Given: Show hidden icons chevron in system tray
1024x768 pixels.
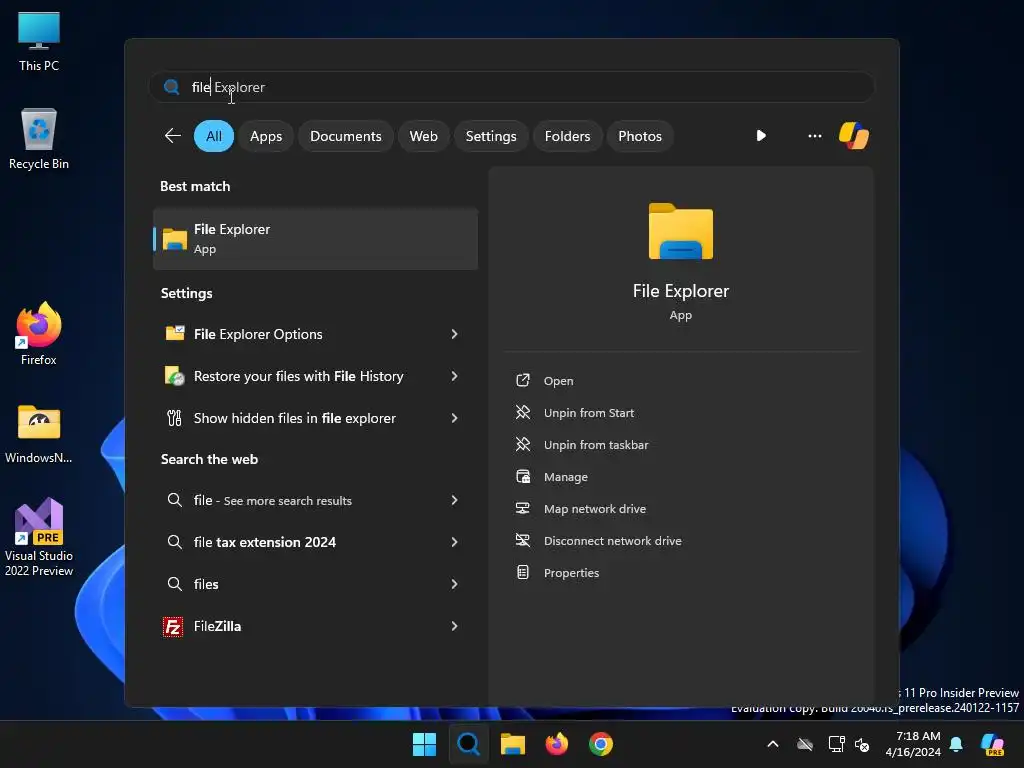Looking at the screenshot, I should (x=773, y=744).
